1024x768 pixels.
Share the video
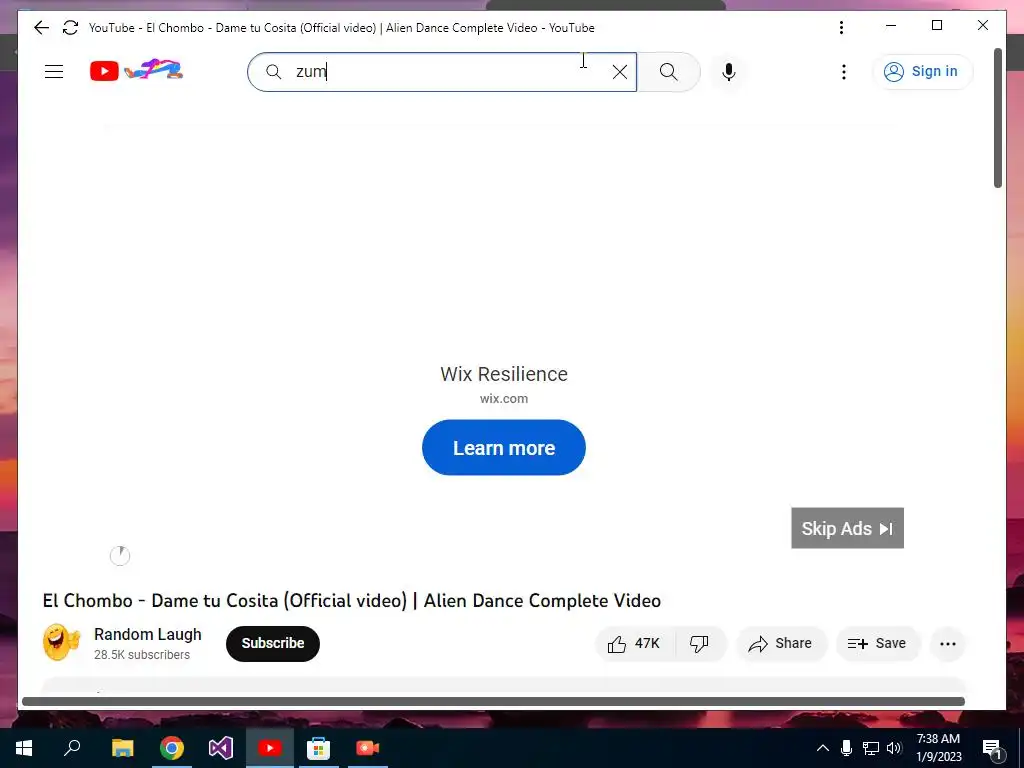(x=781, y=644)
